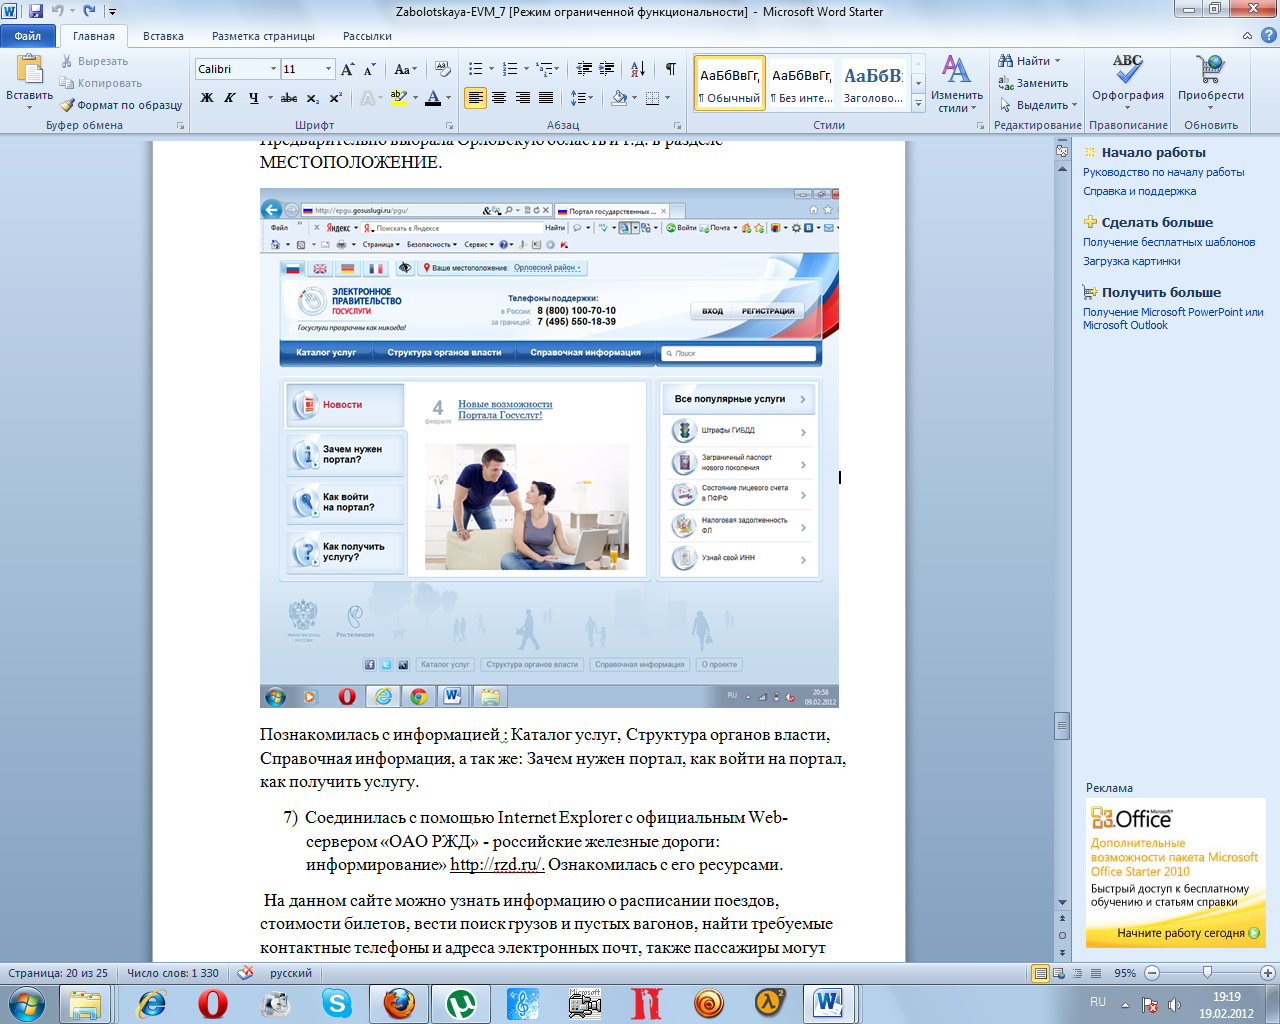Click the proofing status icon in the status bar
1280x1024 pixels.
click(x=244, y=972)
